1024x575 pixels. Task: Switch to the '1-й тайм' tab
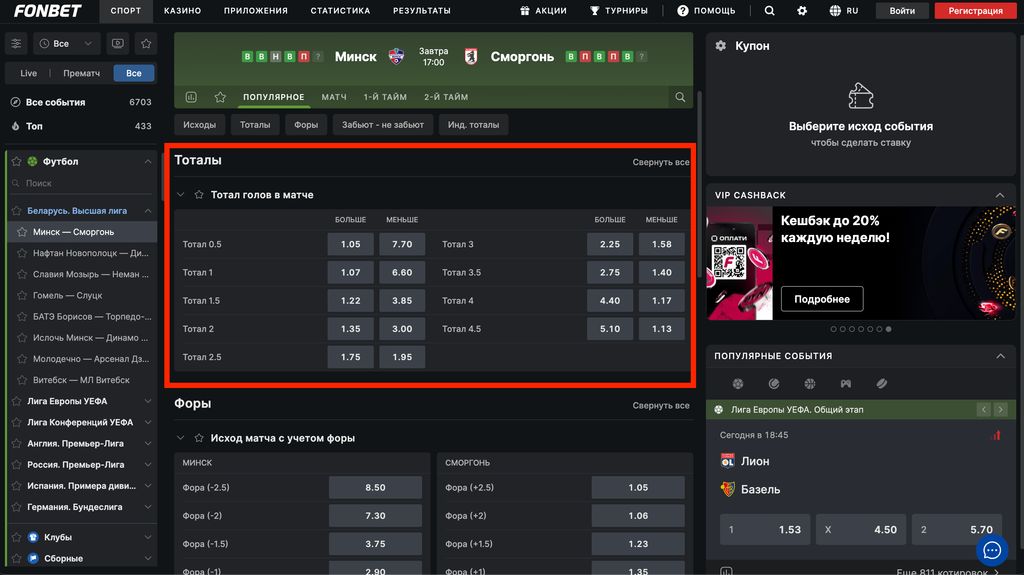pos(385,97)
